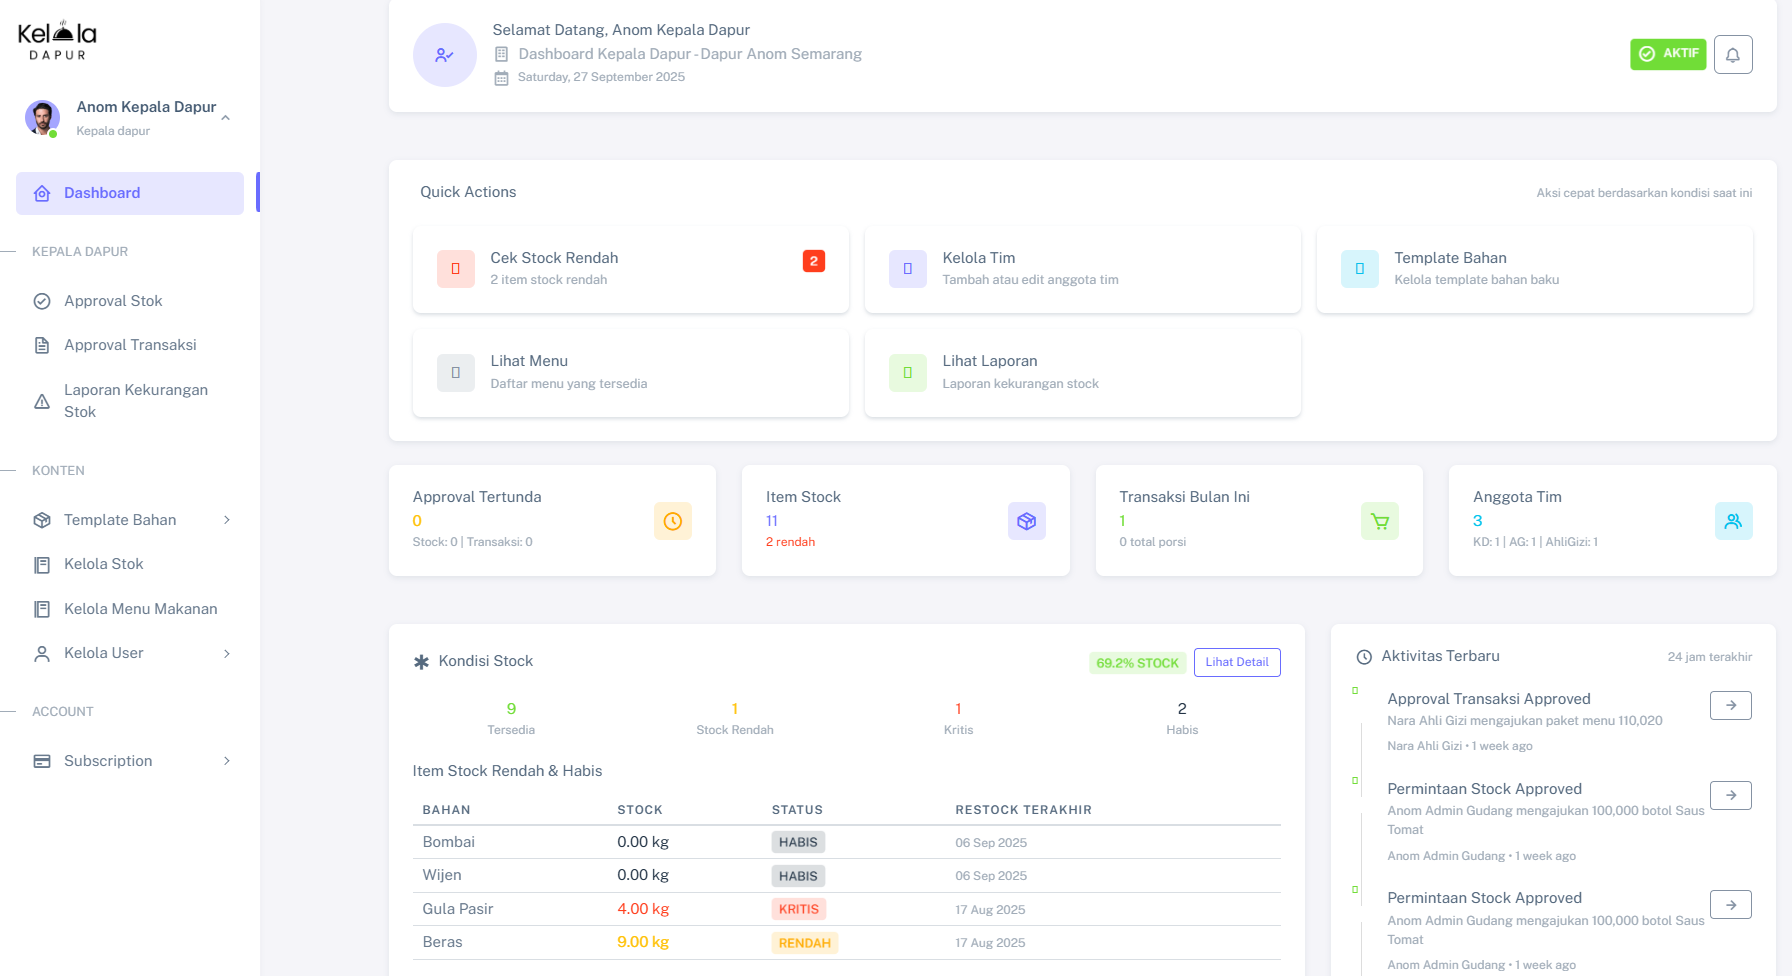Click the Kelola Dapur logo
This screenshot has width=1792, height=976.
58,40
